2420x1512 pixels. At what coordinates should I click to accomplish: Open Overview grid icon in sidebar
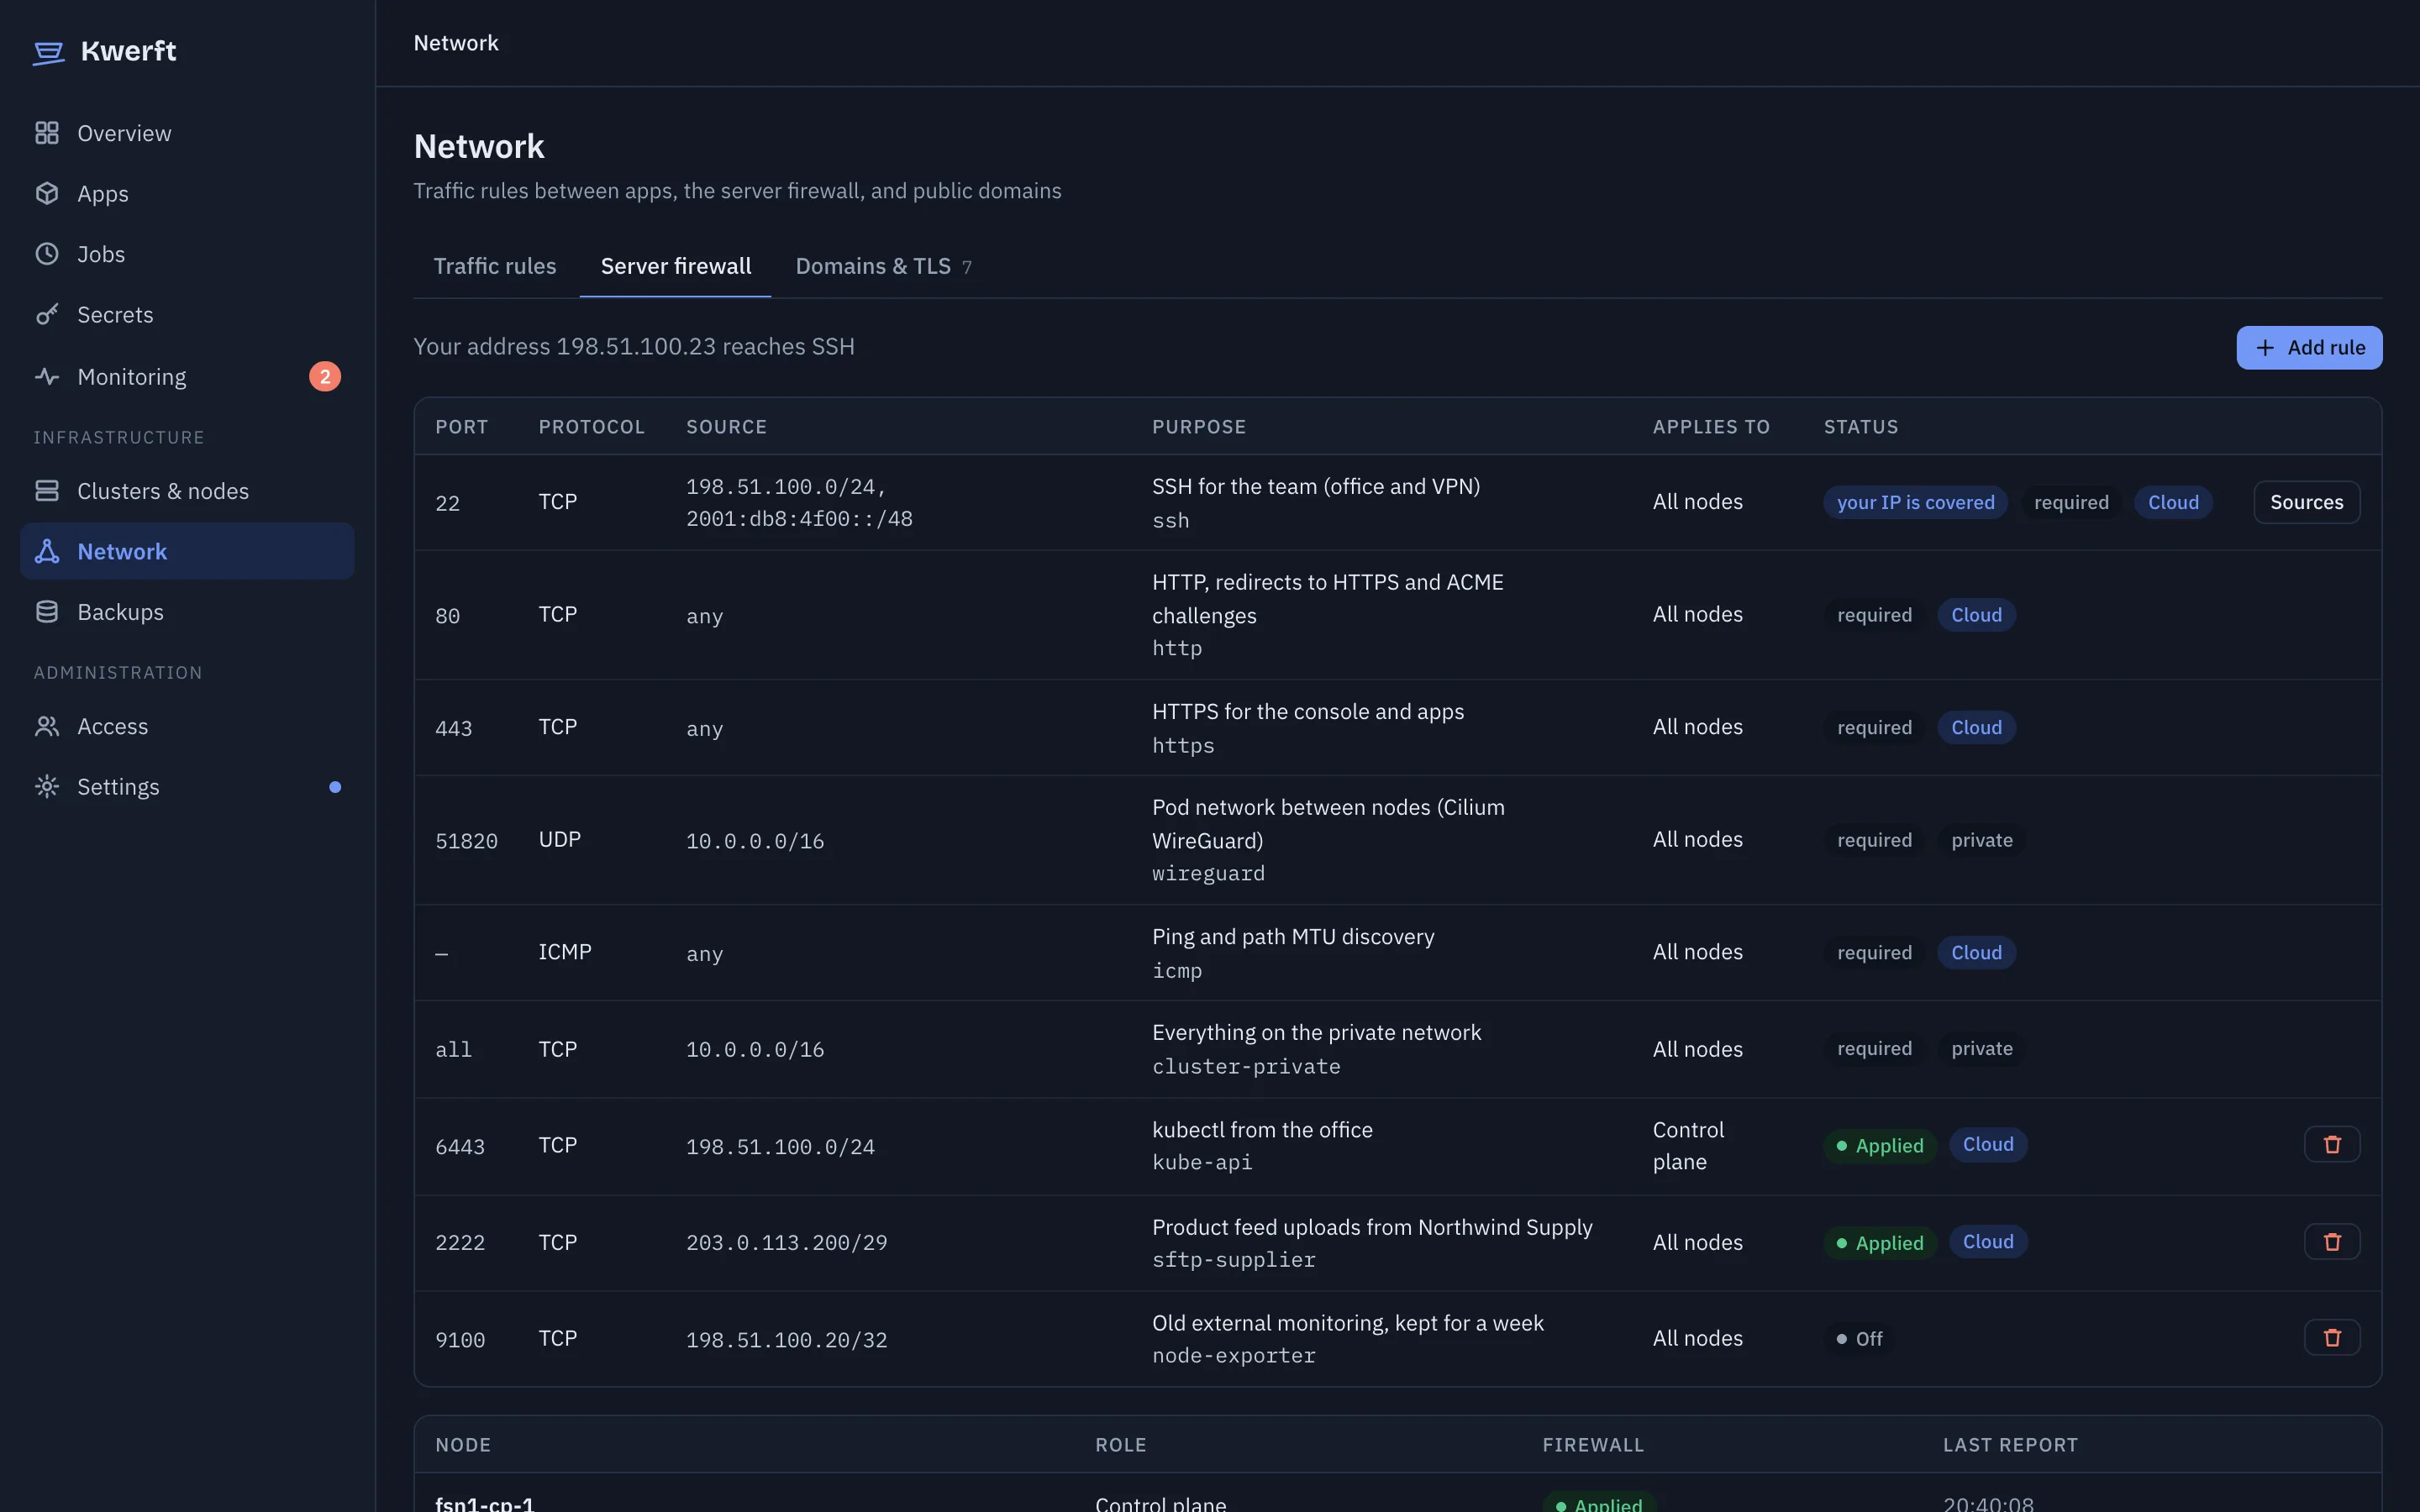pyautogui.click(x=47, y=133)
